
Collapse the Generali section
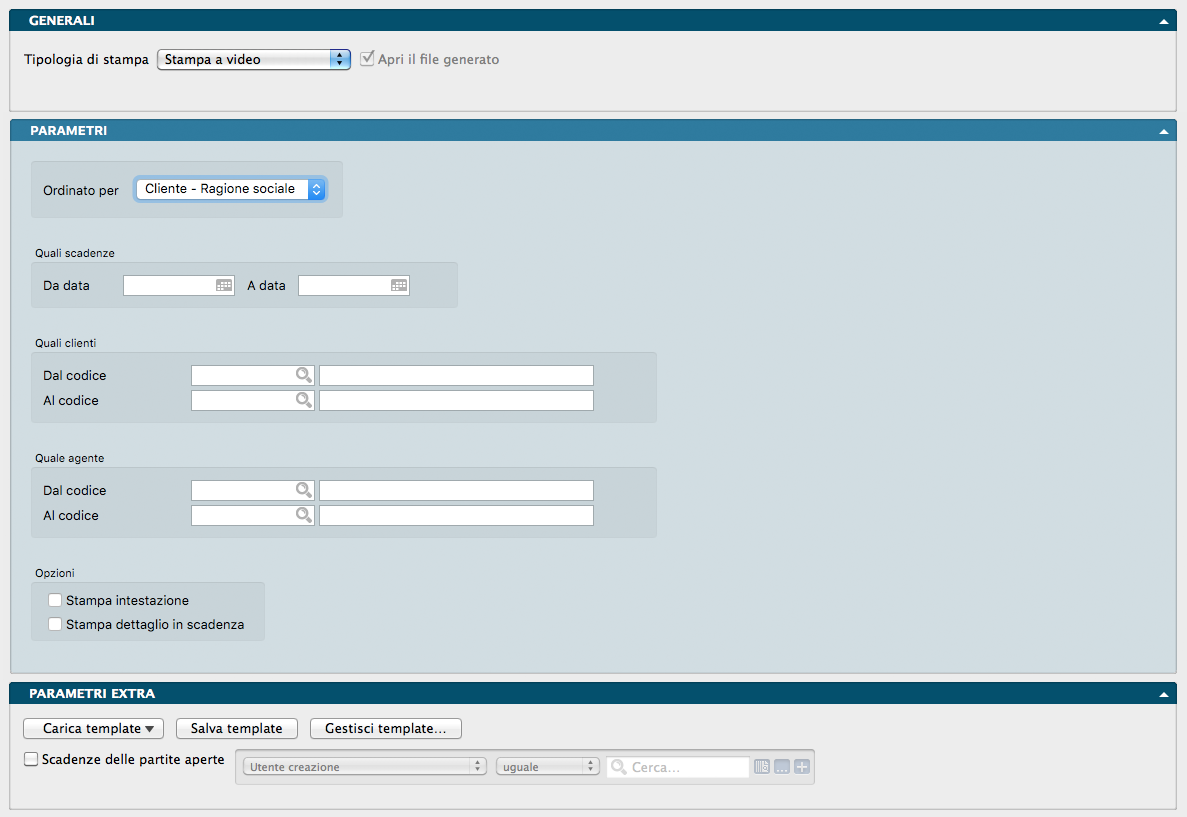point(1163,21)
